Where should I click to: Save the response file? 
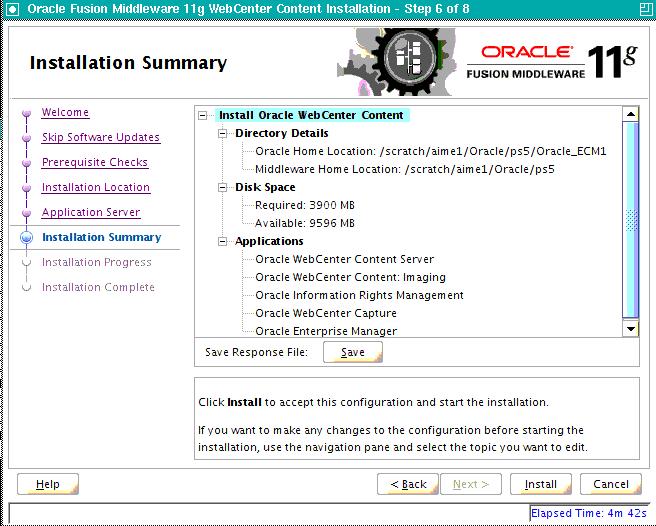(x=353, y=352)
